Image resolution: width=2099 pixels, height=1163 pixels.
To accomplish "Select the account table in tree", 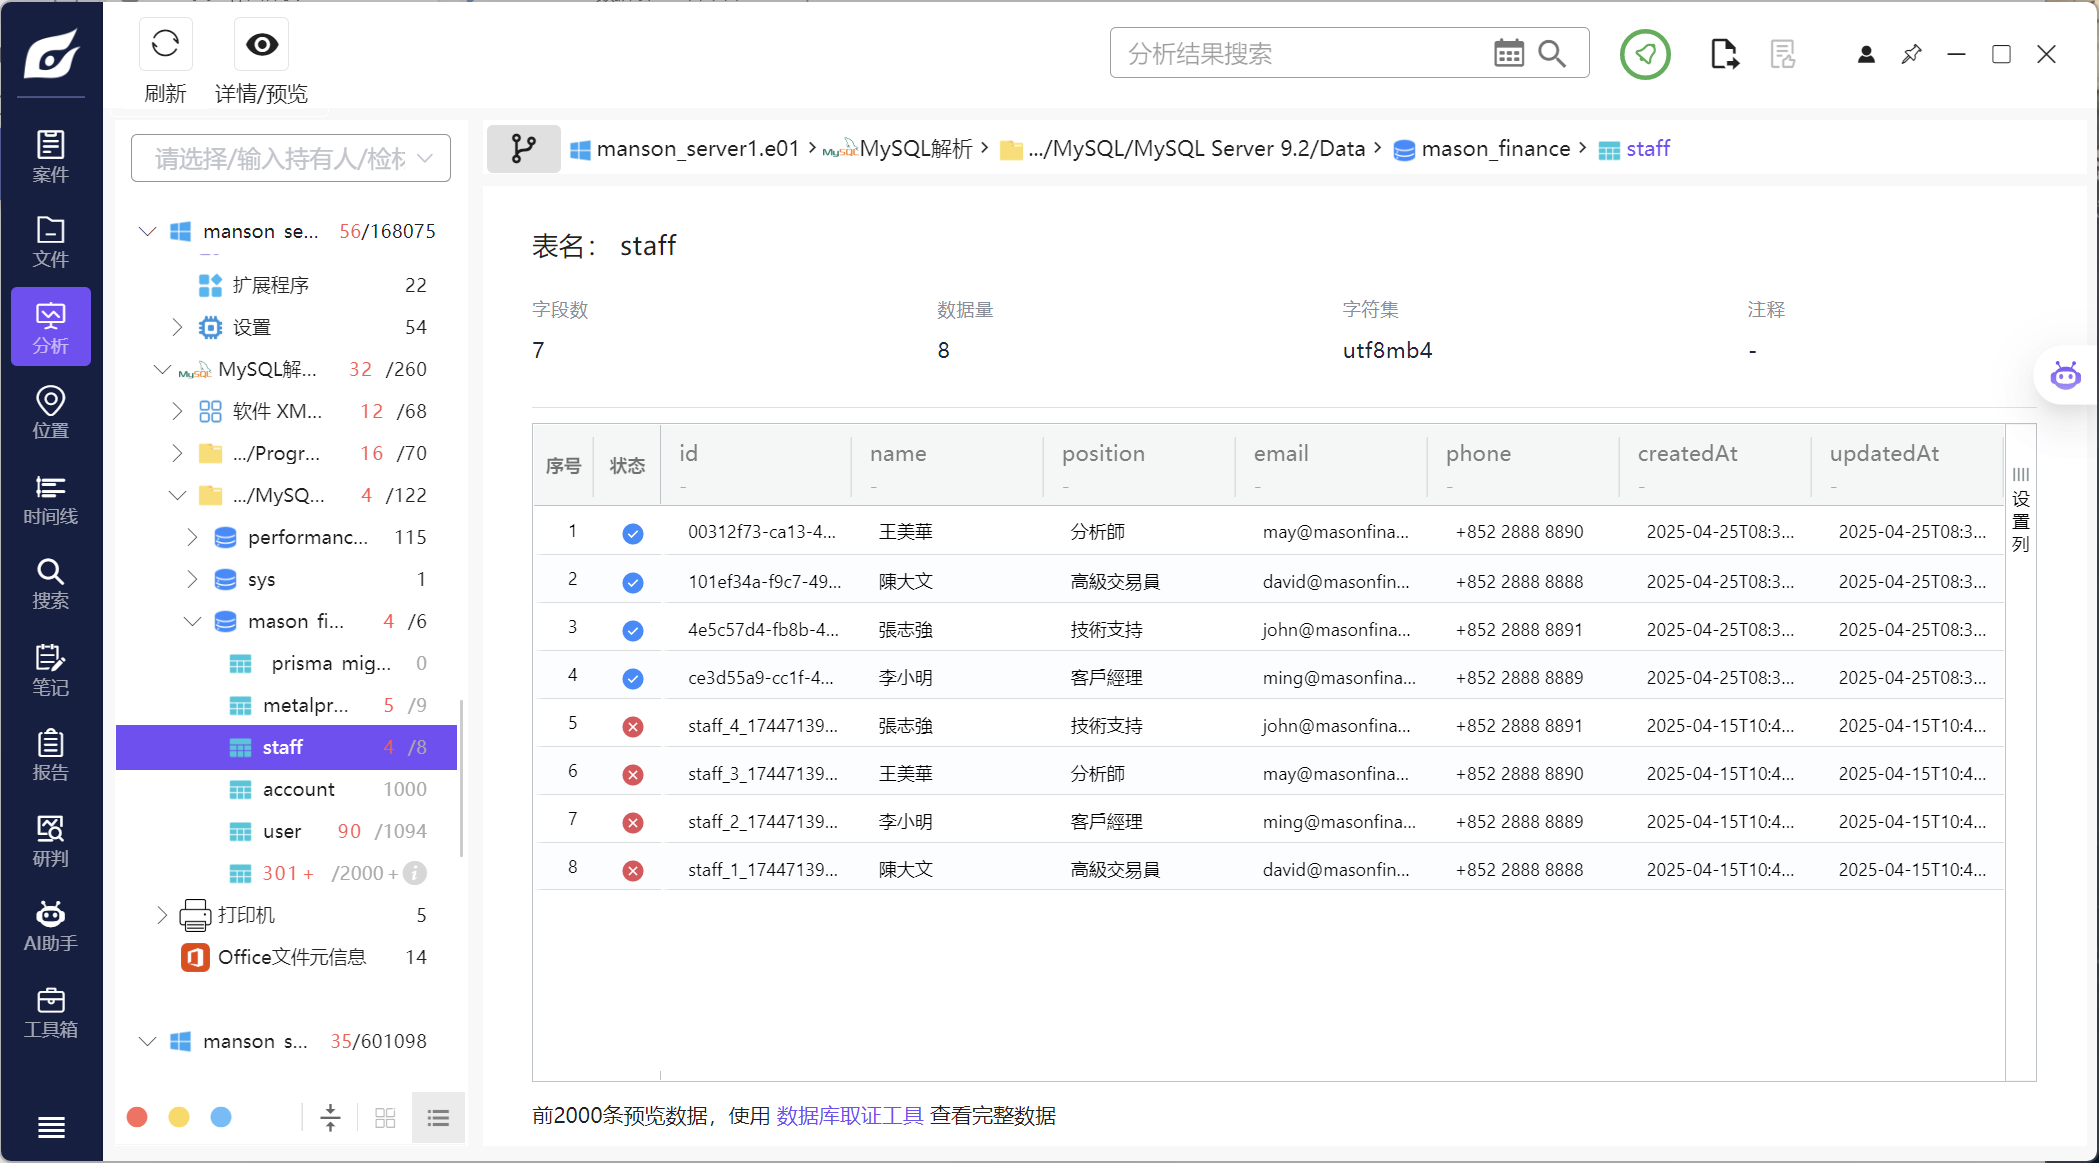I will coord(298,789).
